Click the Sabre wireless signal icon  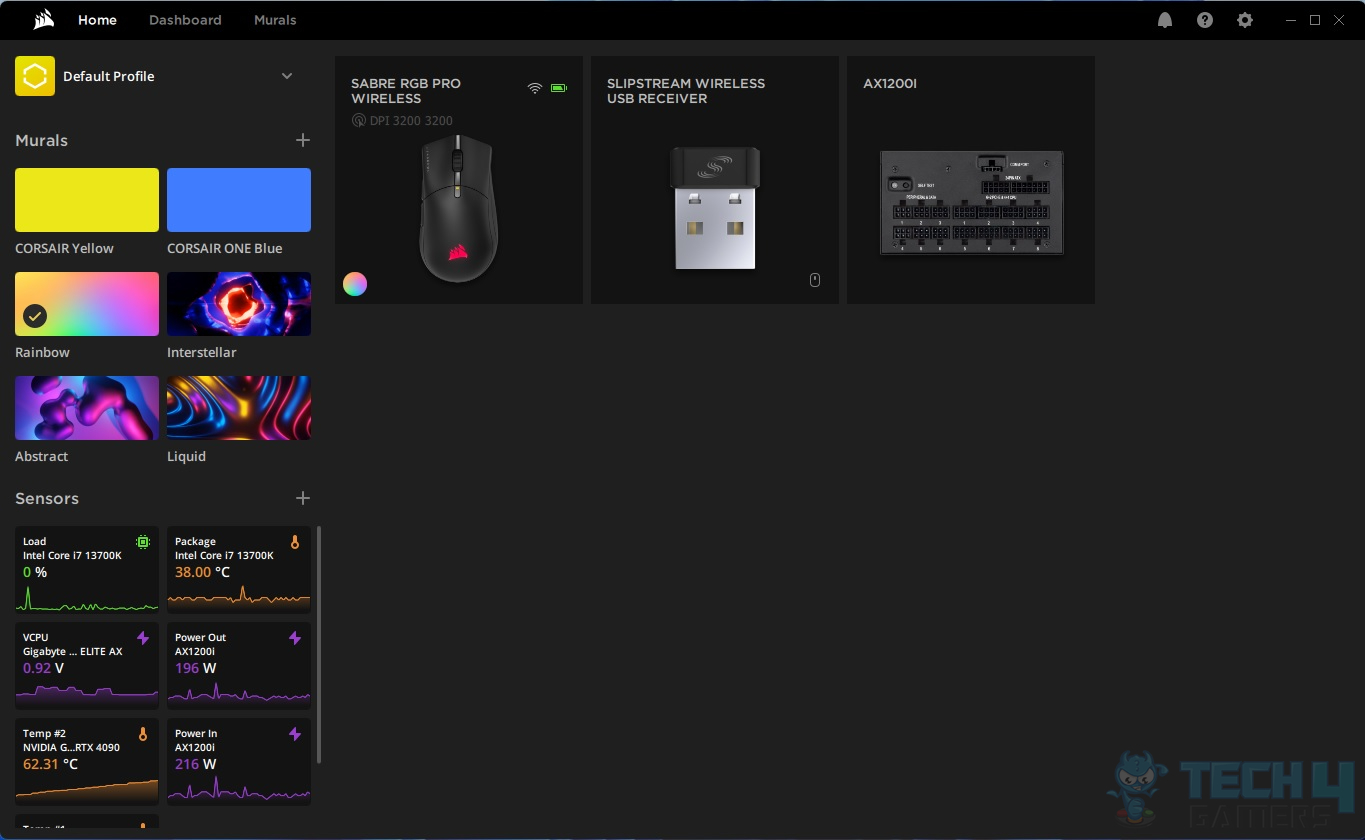click(535, 88)
